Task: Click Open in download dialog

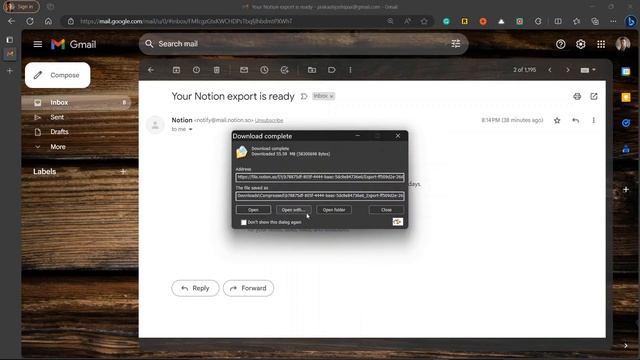Action: coord(253,210)
